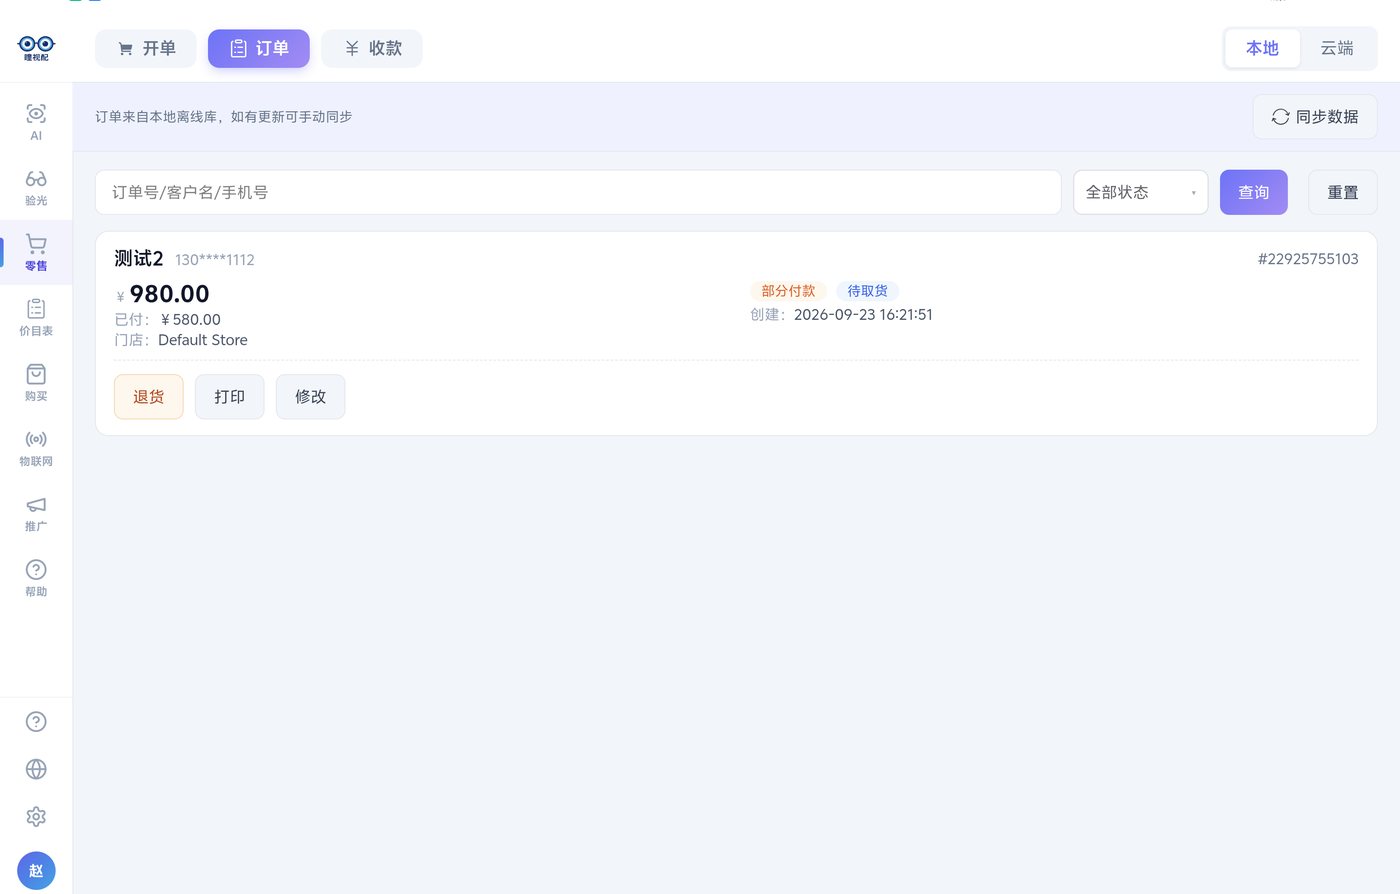Select the 本地 local data source

[1262, 48]
